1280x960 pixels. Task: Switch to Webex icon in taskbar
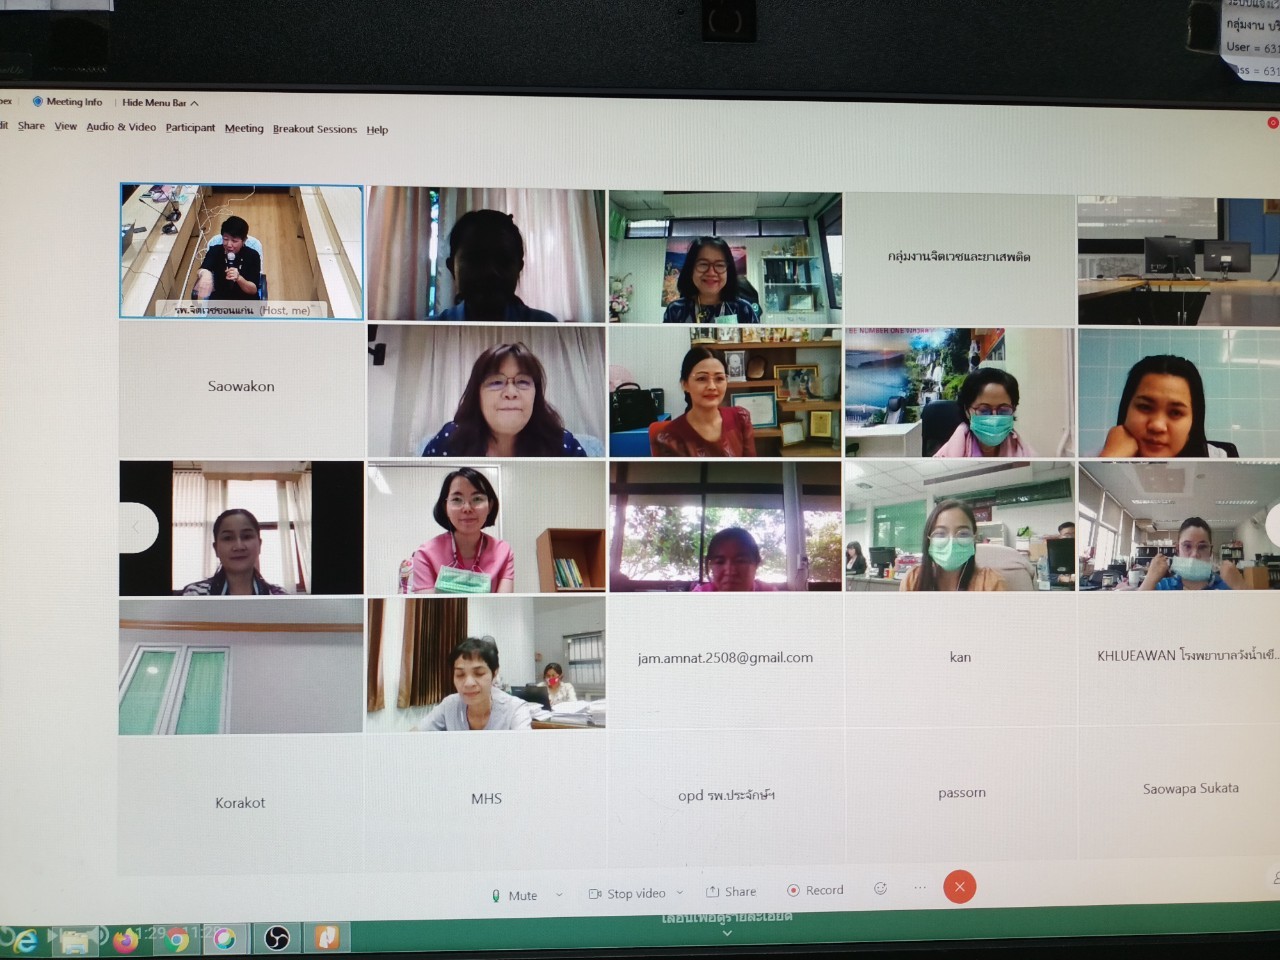point(225,938)
